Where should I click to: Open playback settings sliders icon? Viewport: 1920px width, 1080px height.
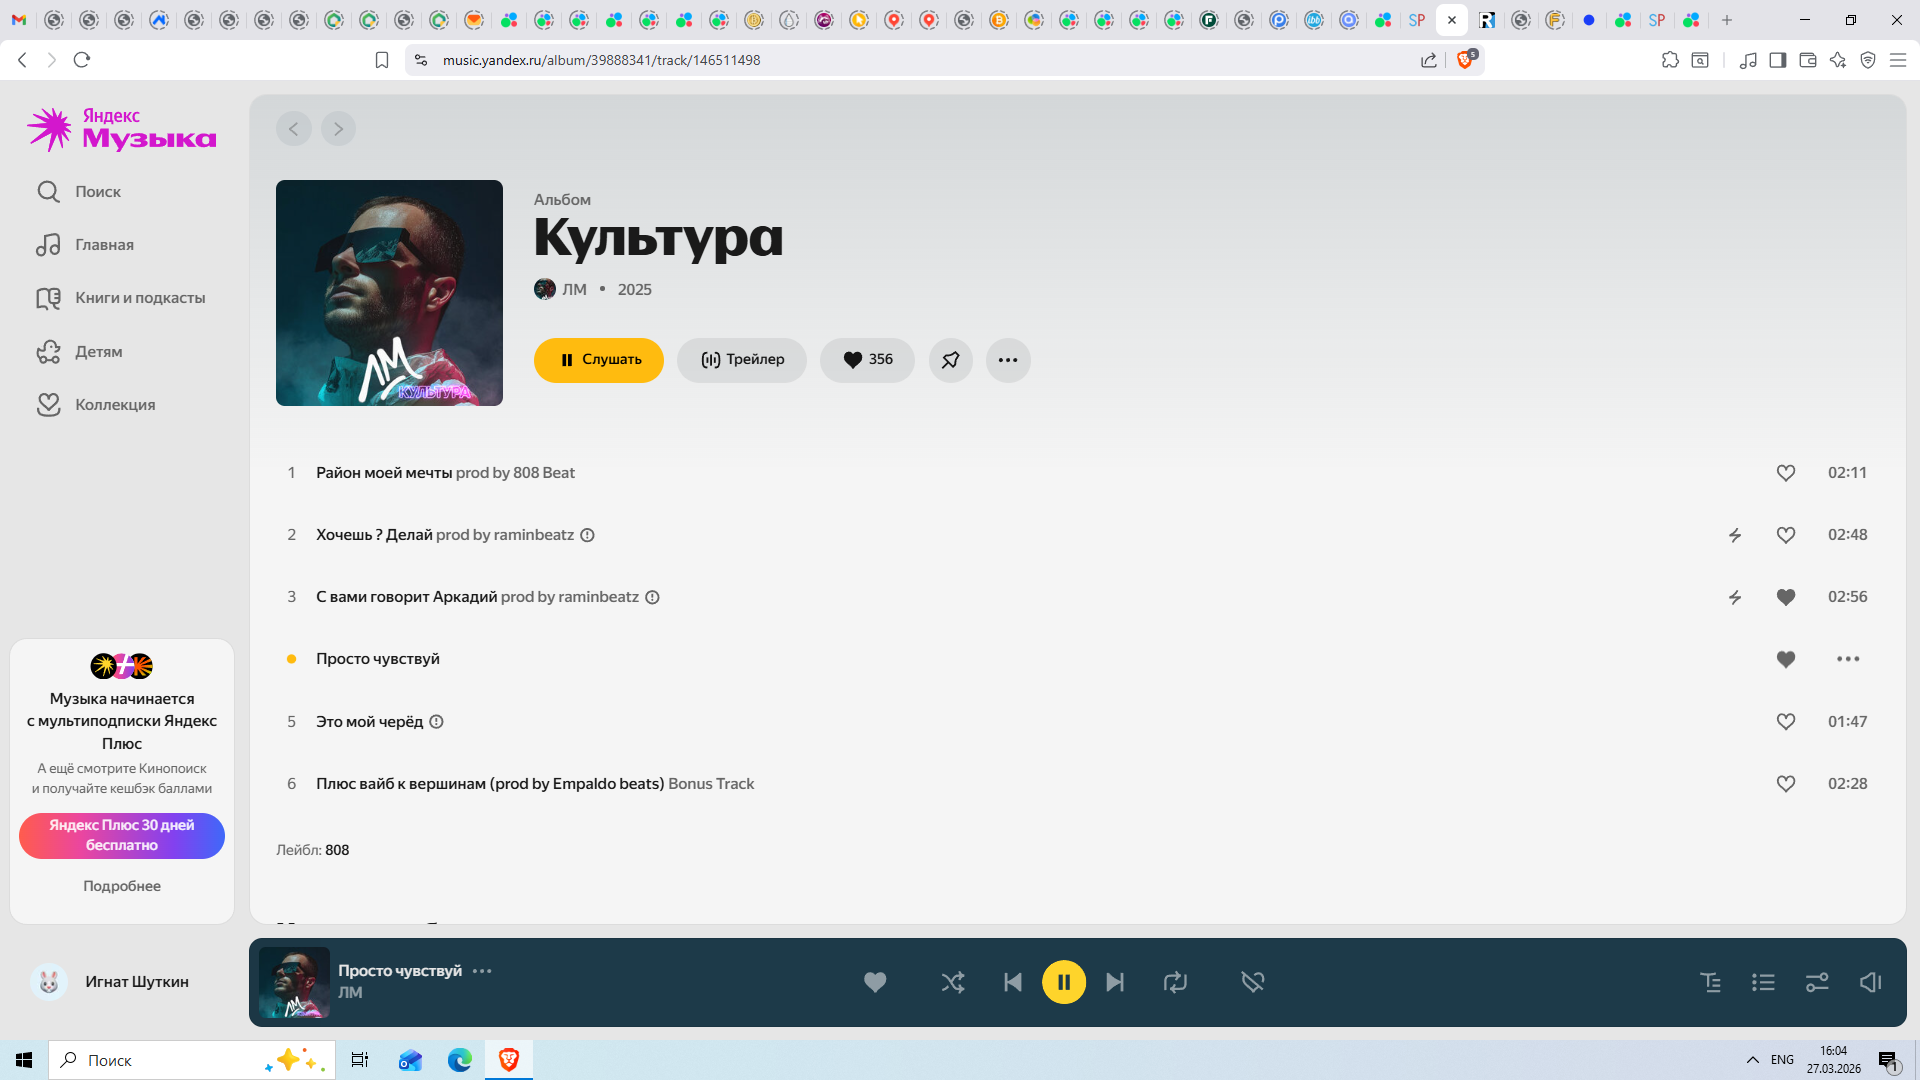[x=1817, y=982]
